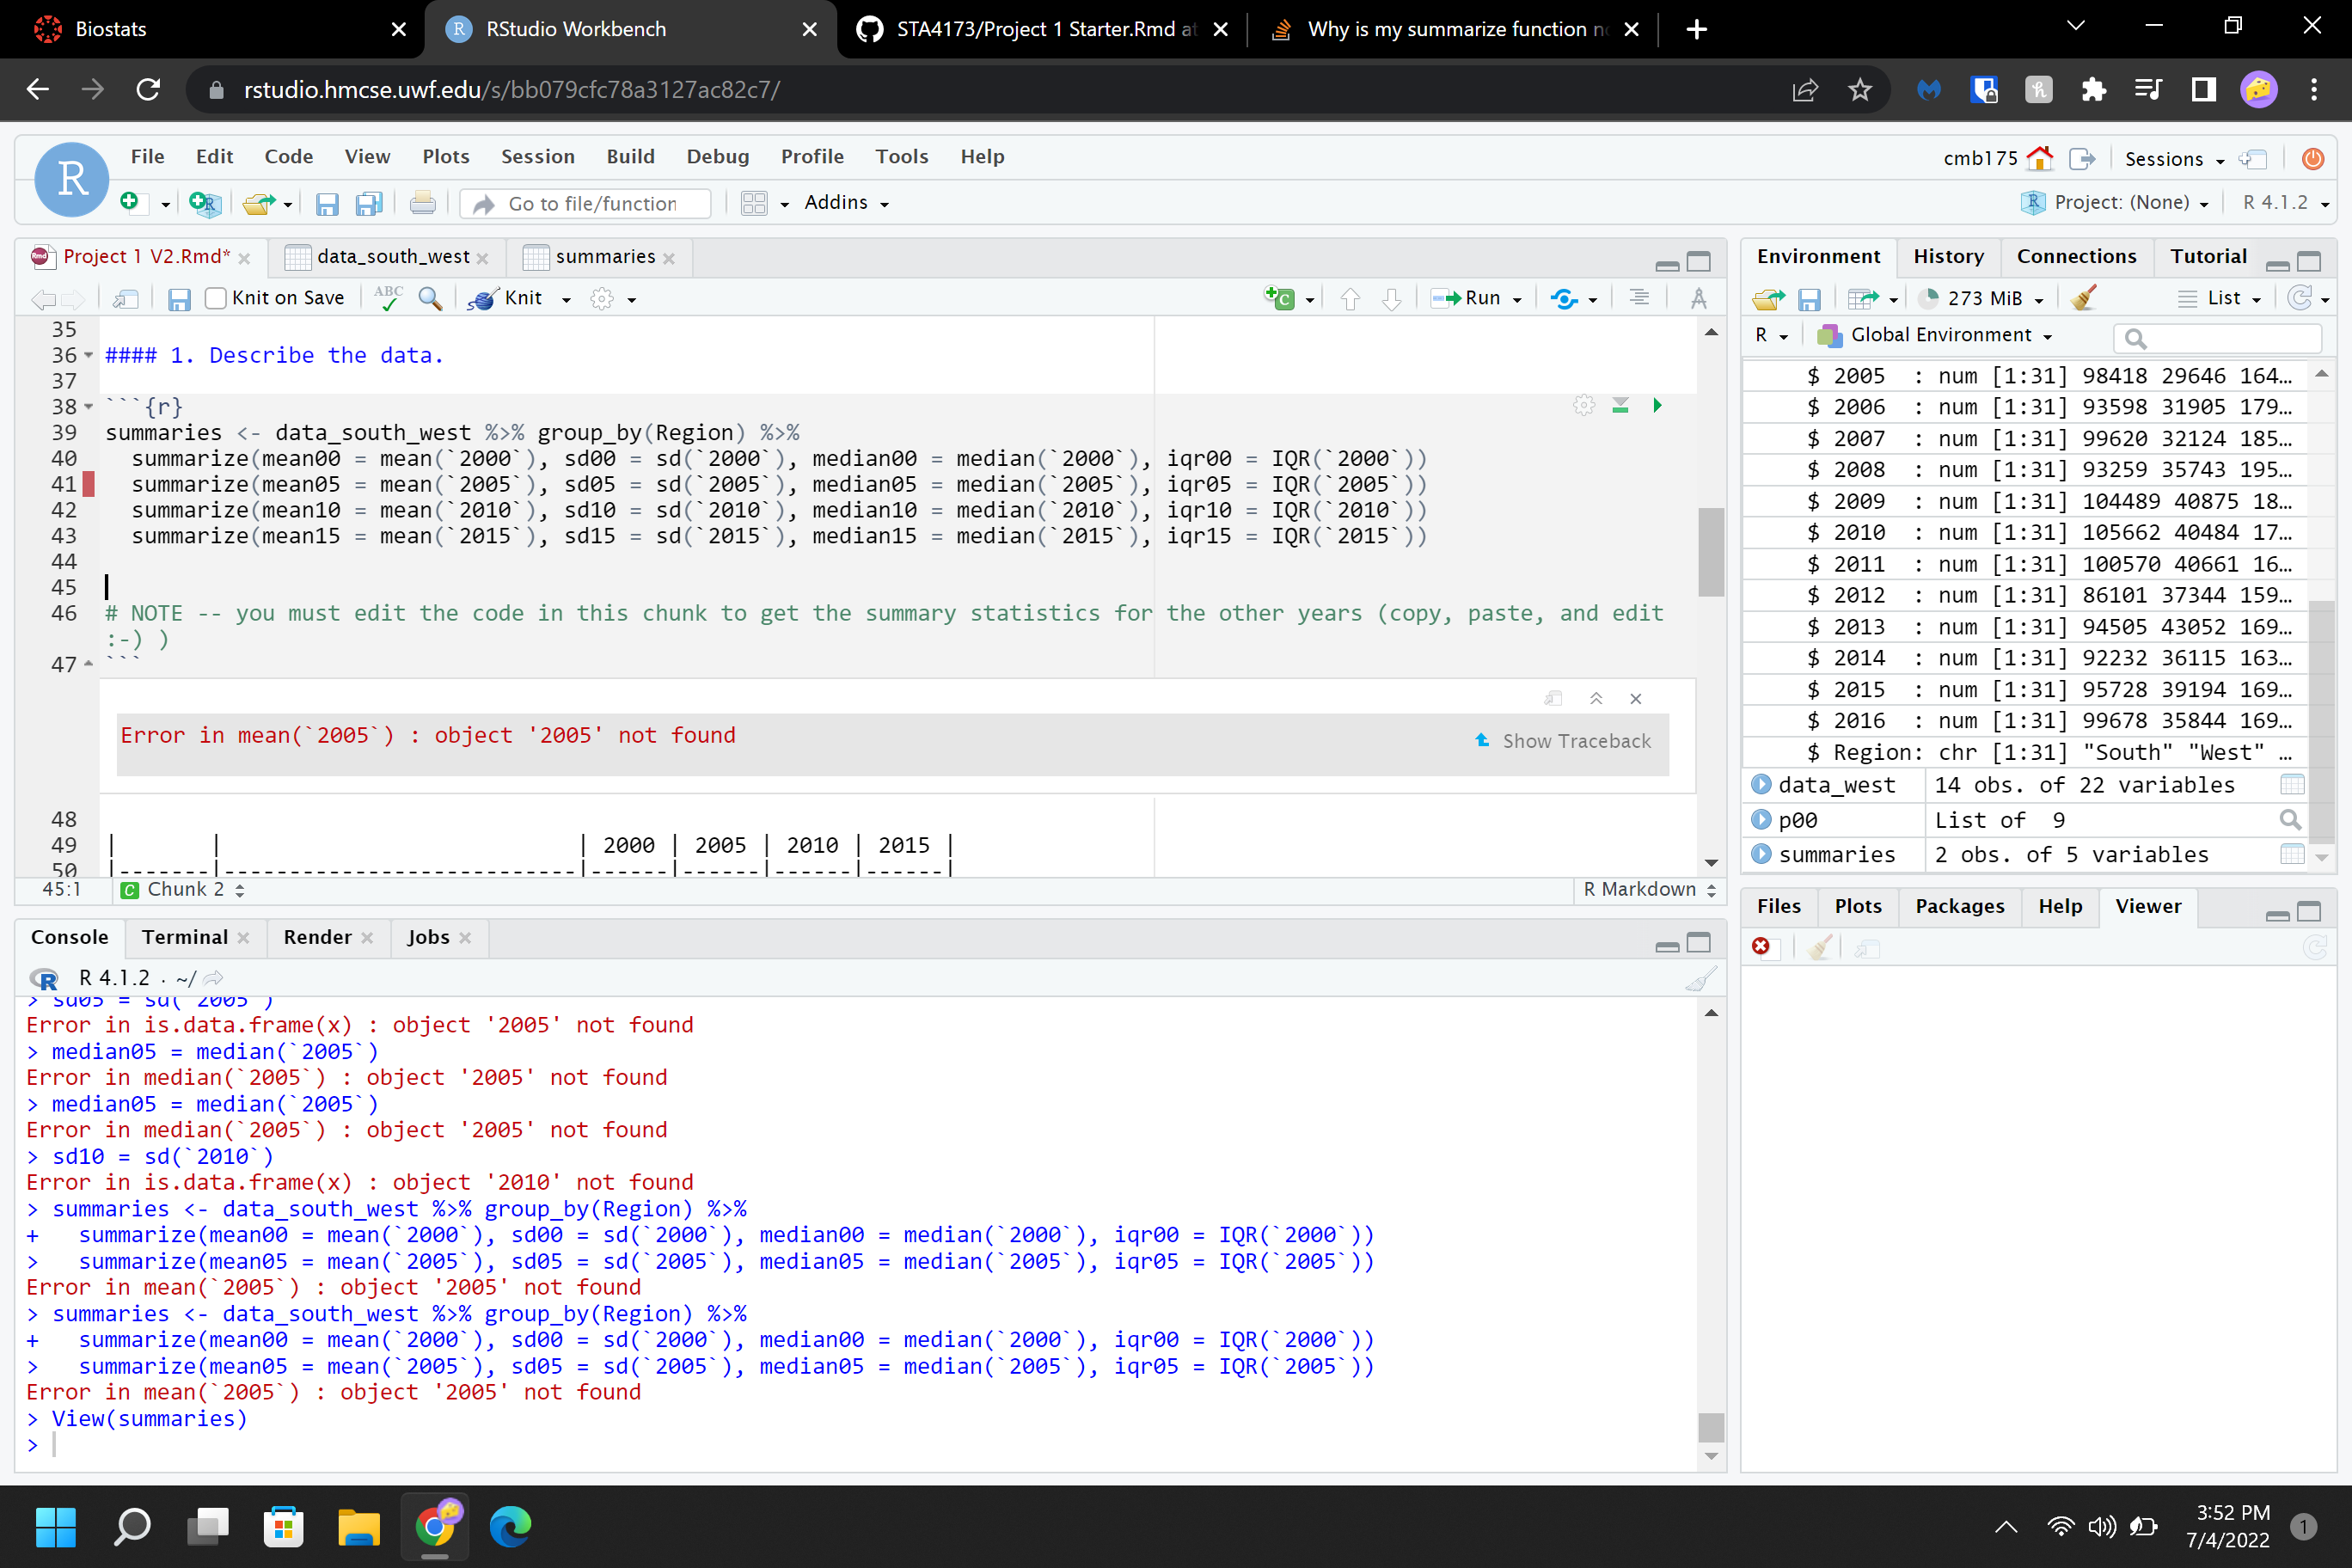2352x1568 pixels.
Task: Go to next chunk down arrow
Action: (x=1391, y=298)
